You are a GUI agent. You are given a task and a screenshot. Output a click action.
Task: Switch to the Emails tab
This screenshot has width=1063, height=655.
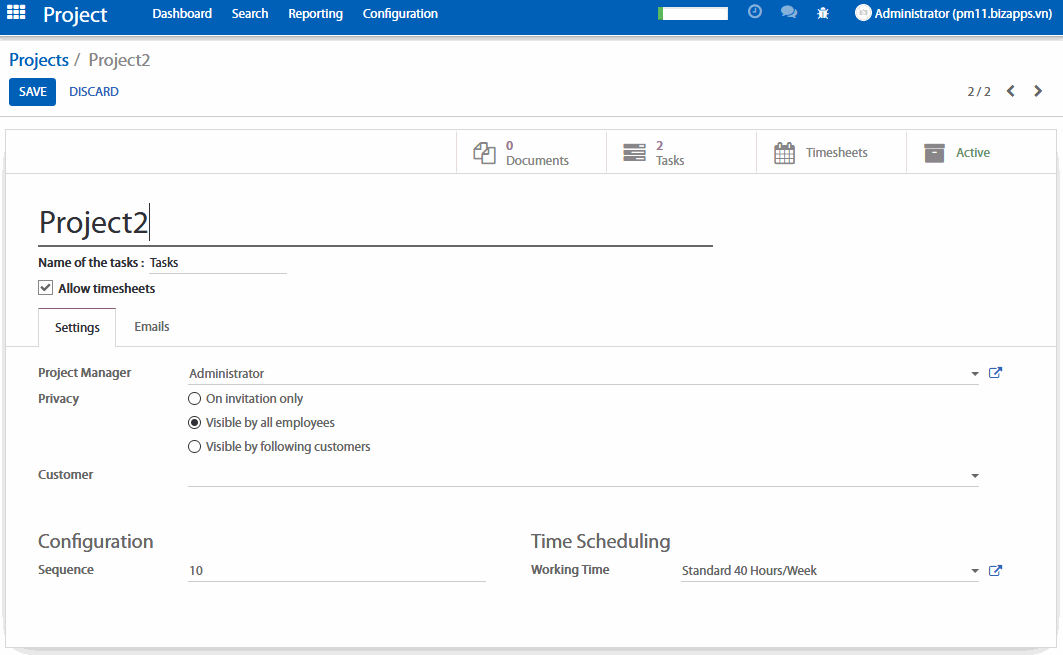(152, 327)
